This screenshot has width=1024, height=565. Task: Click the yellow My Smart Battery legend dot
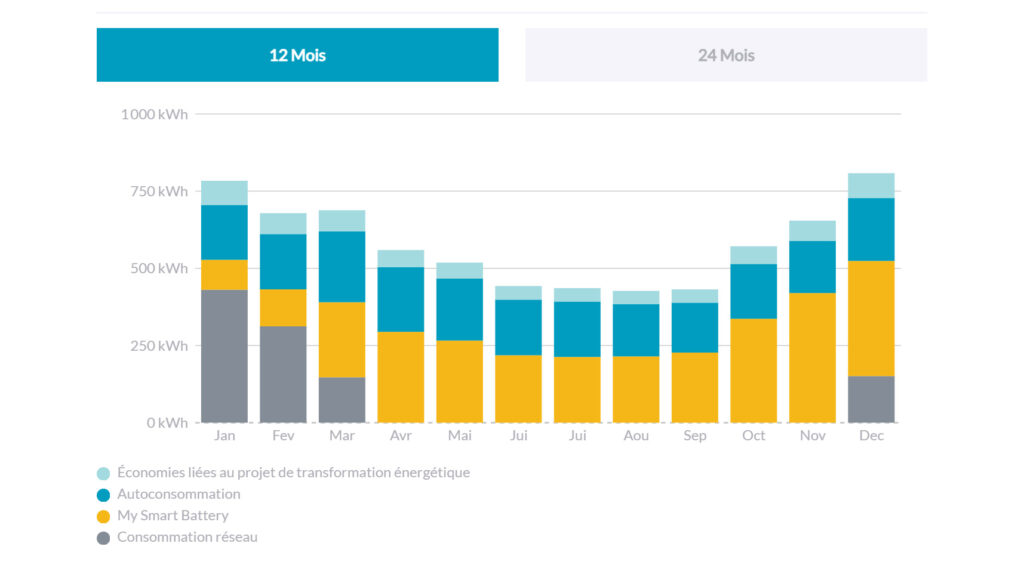[x=104, y=517]
